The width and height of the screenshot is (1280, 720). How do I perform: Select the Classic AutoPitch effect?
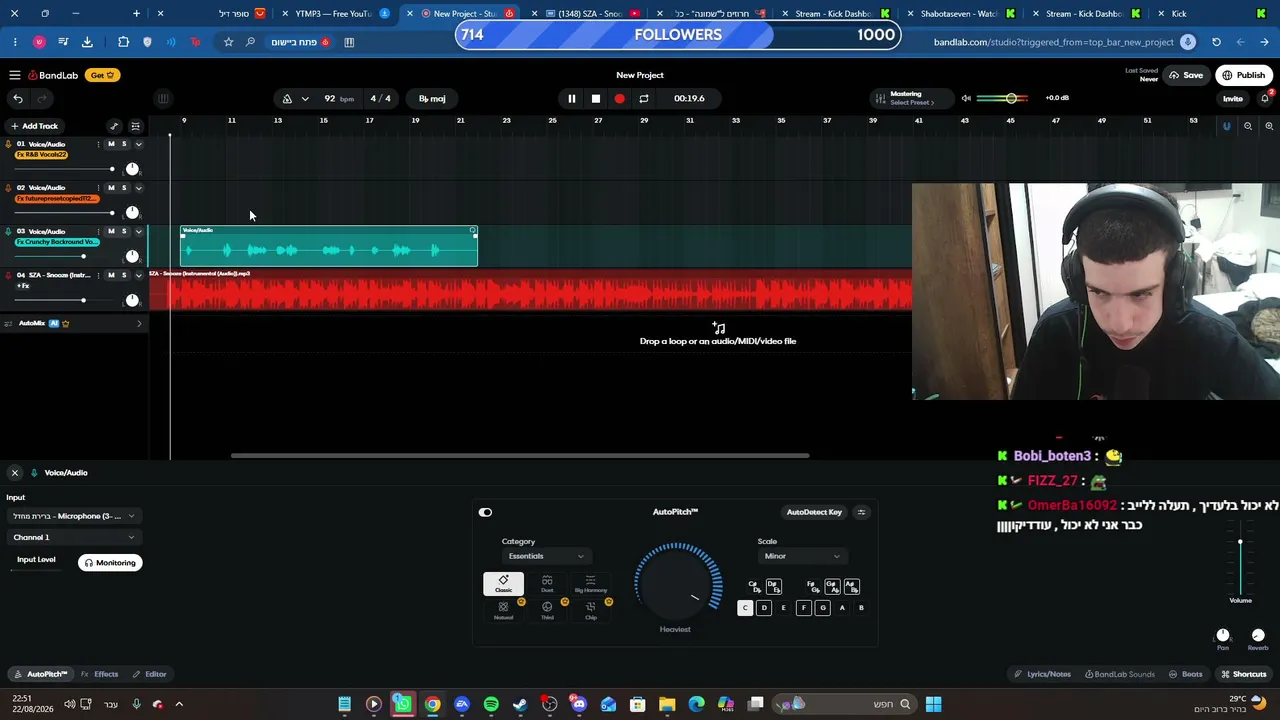coord(503,583)
